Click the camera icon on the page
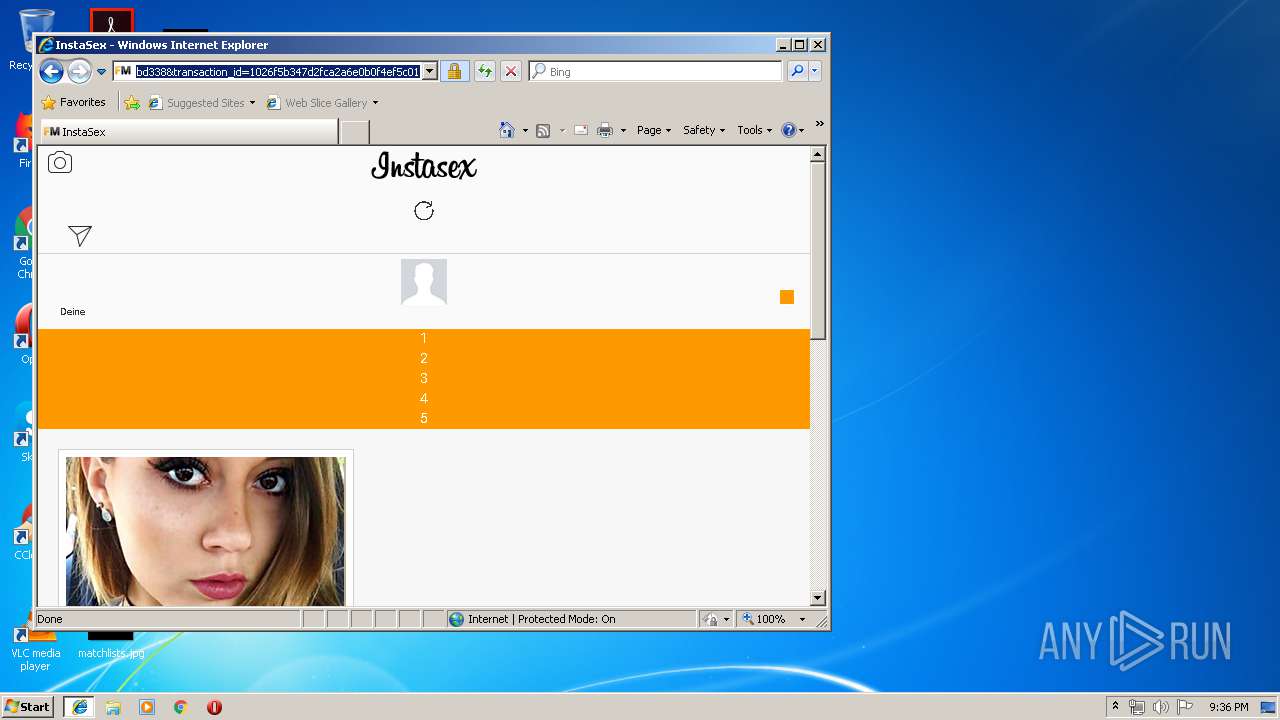Screen dimensions: 1280x720 (60, 163)
